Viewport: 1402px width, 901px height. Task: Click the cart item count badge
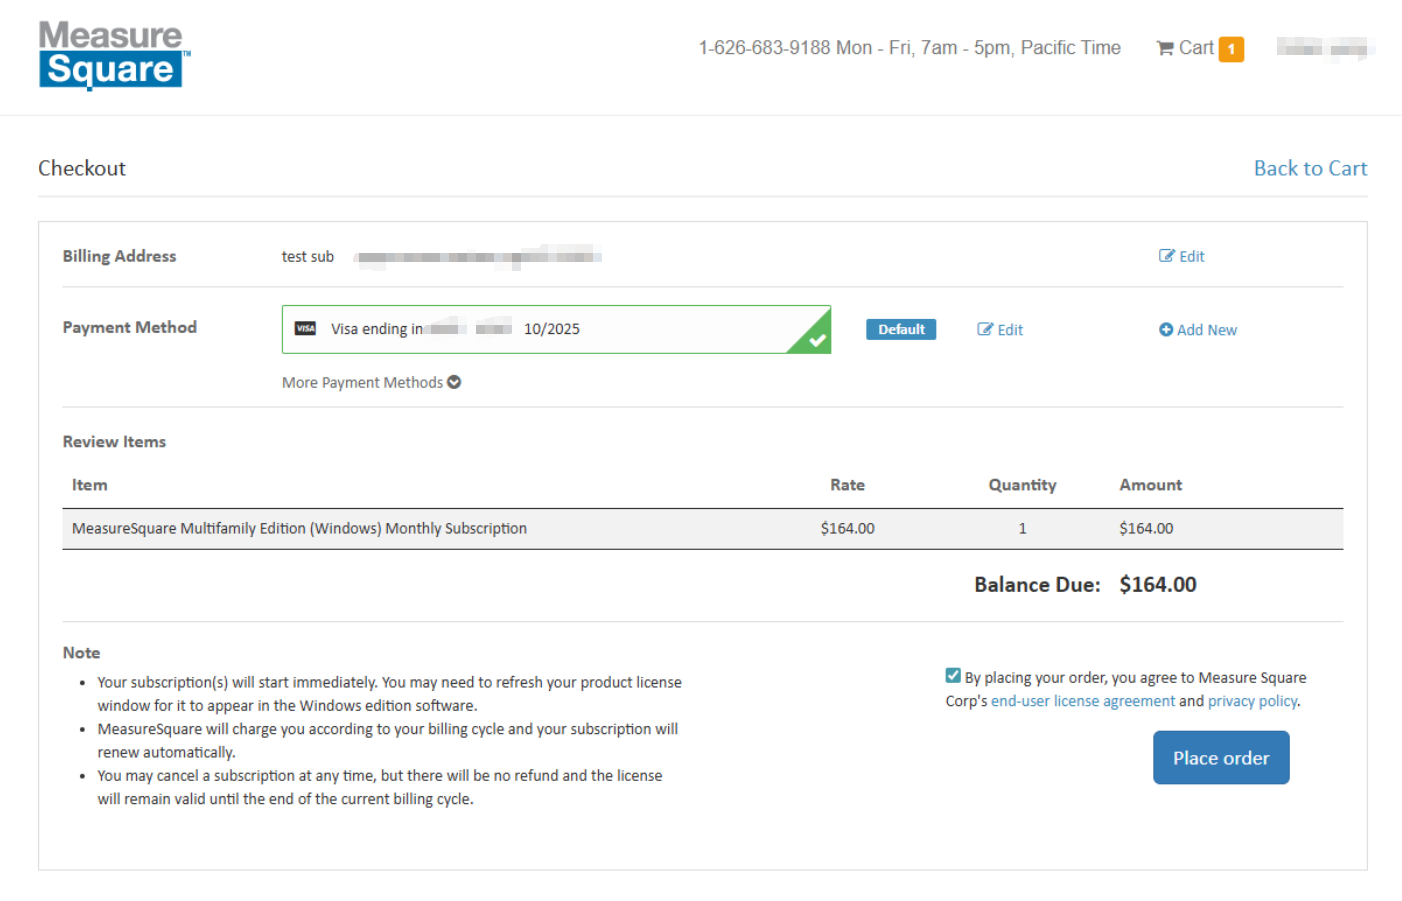pyautogui.click(x=1231, y=49)
